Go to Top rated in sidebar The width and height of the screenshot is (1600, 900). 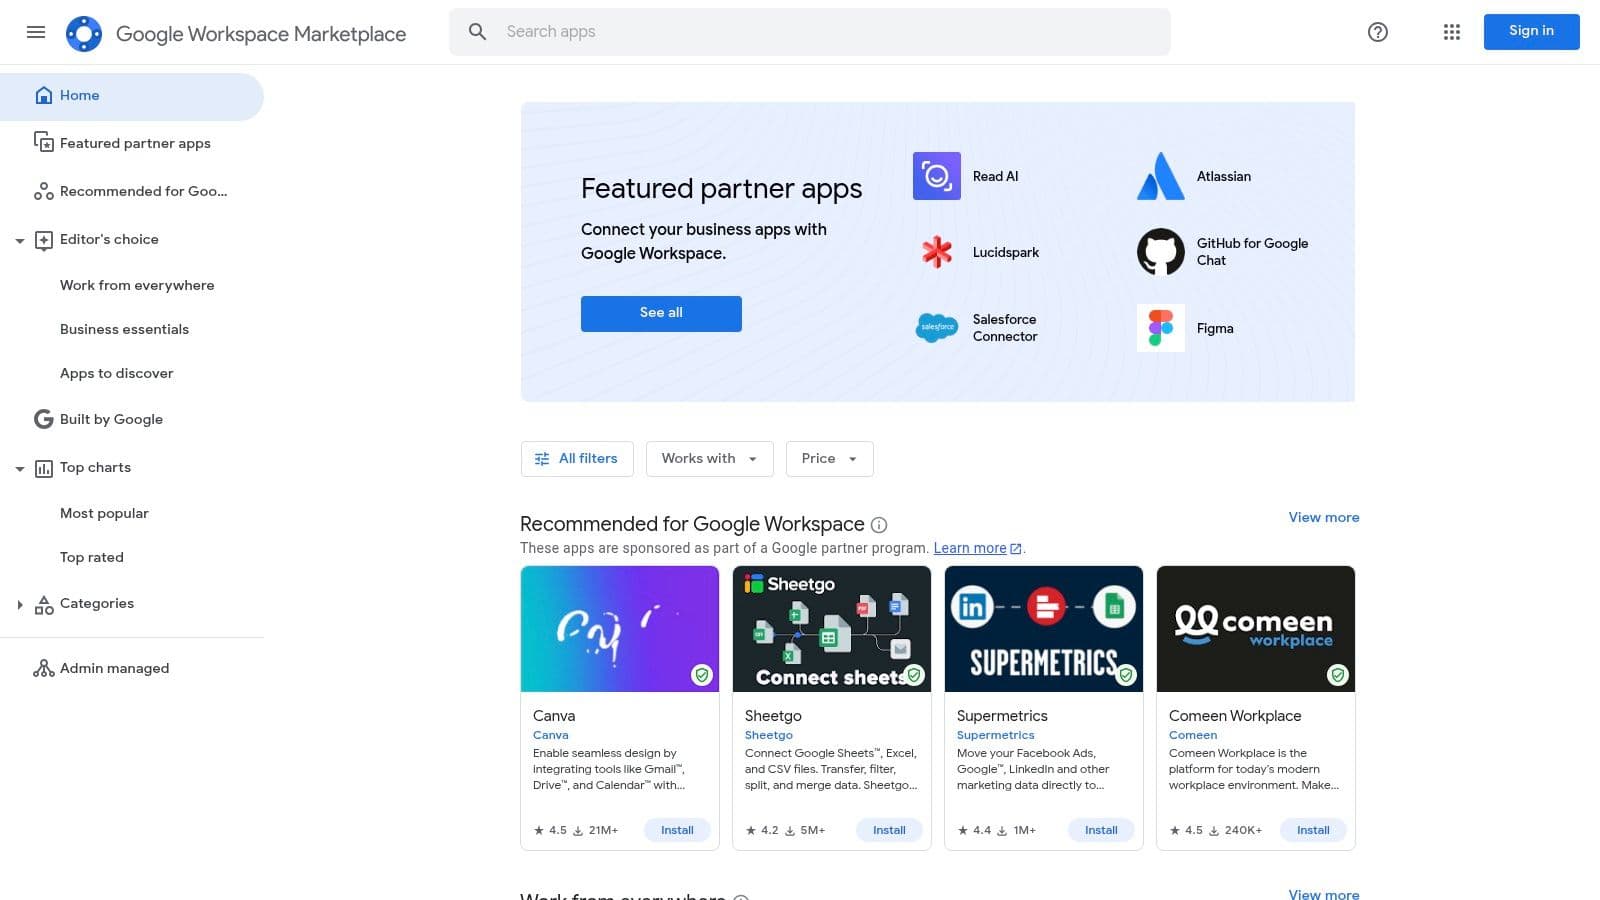91,557
